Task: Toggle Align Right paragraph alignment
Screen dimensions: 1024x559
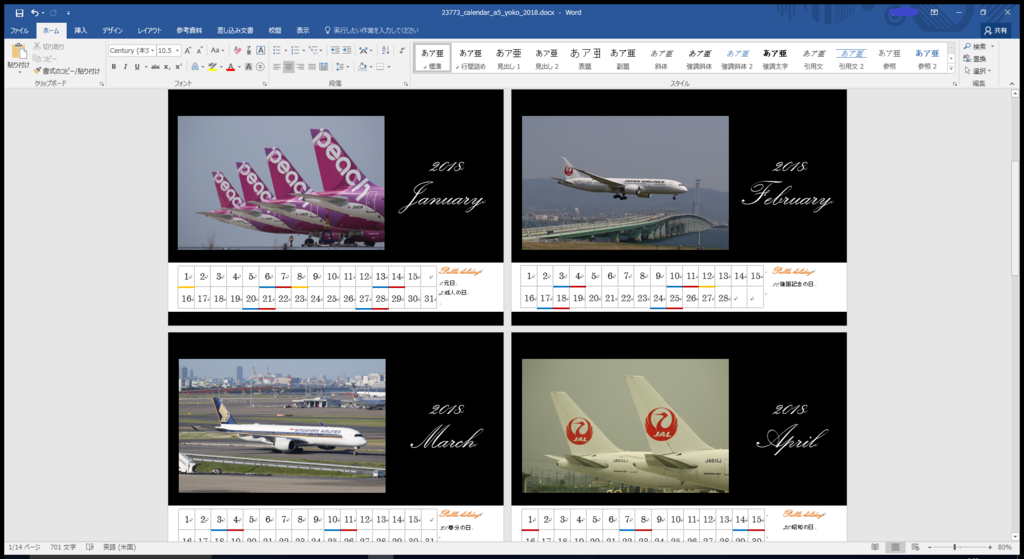Action: click(x=300, y=67)
